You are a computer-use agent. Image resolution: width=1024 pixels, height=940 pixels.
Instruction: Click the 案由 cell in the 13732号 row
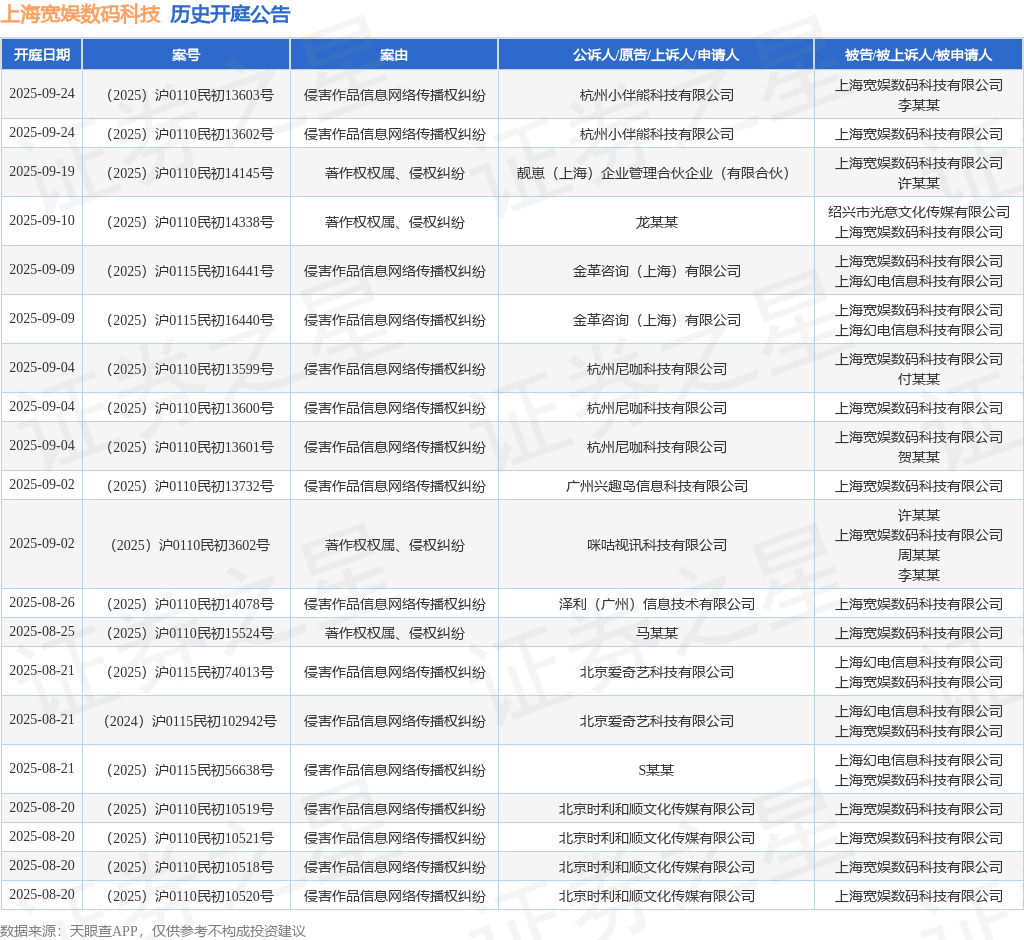(394, 486)
